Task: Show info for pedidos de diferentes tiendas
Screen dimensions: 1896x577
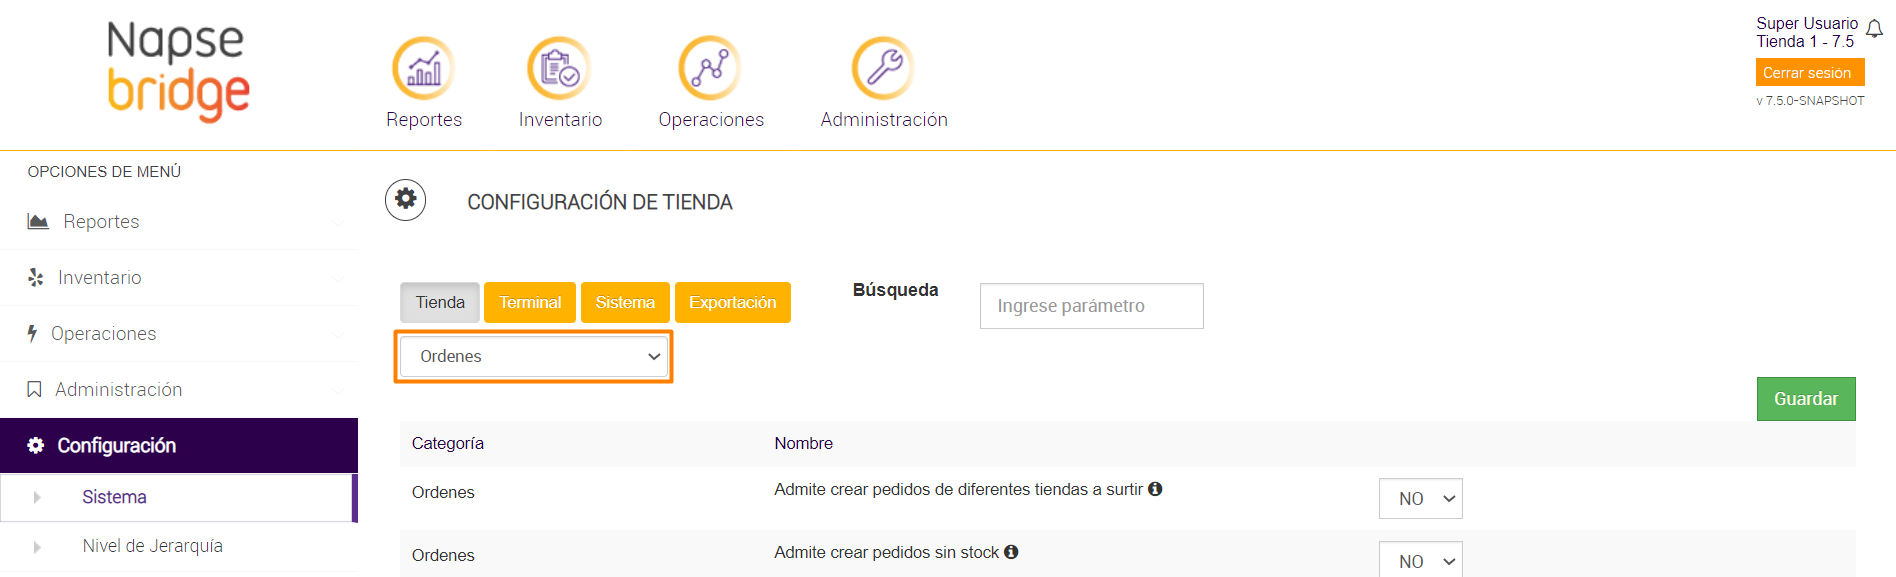Action: tap(1155, 489)
